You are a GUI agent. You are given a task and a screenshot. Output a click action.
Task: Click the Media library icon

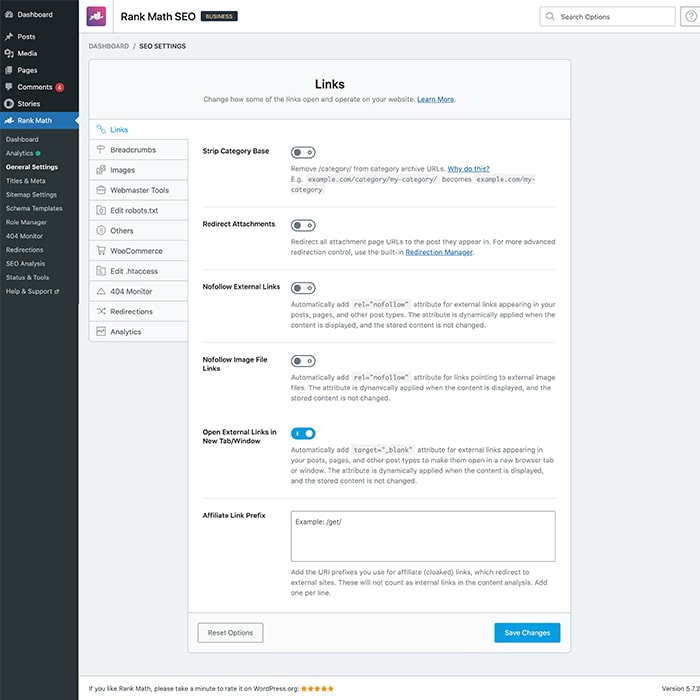(9, 53)
